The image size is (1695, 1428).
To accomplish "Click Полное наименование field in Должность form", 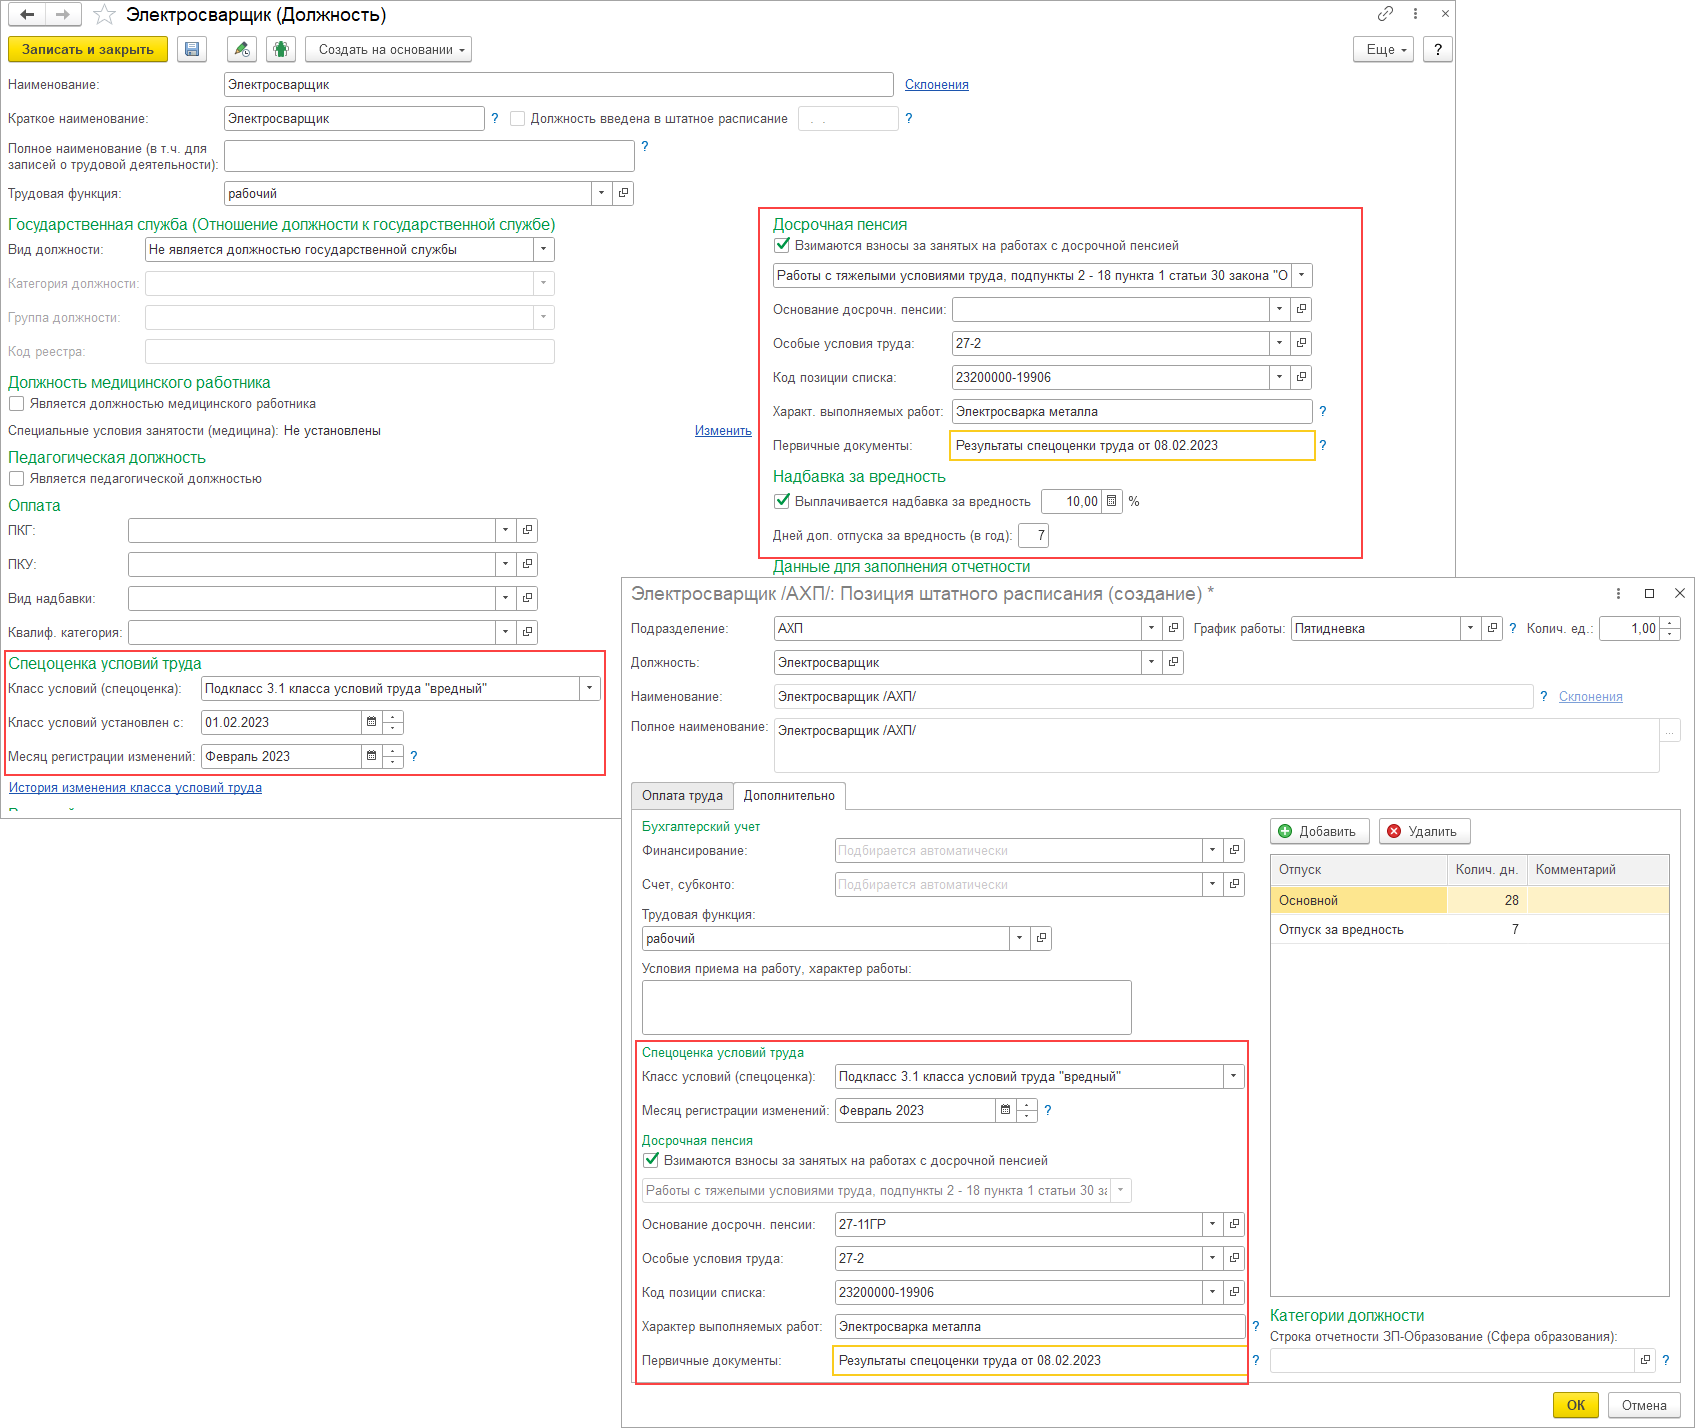I will 429,156.
